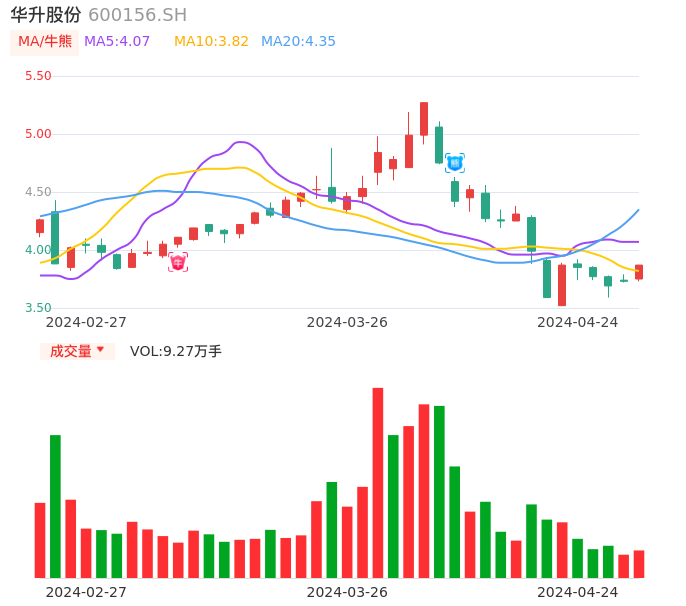
Task: Click the stock code 600156.SH
Action: point(137,15)
